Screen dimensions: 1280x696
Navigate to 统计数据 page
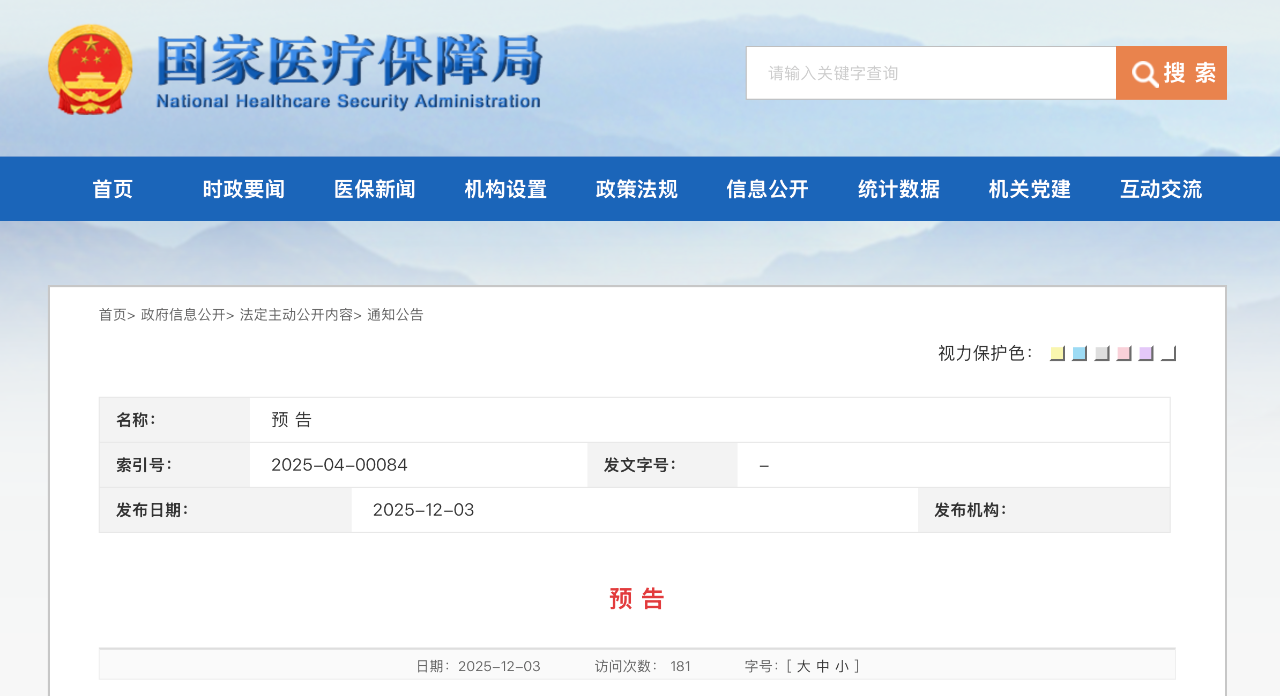tap(899, 189)
